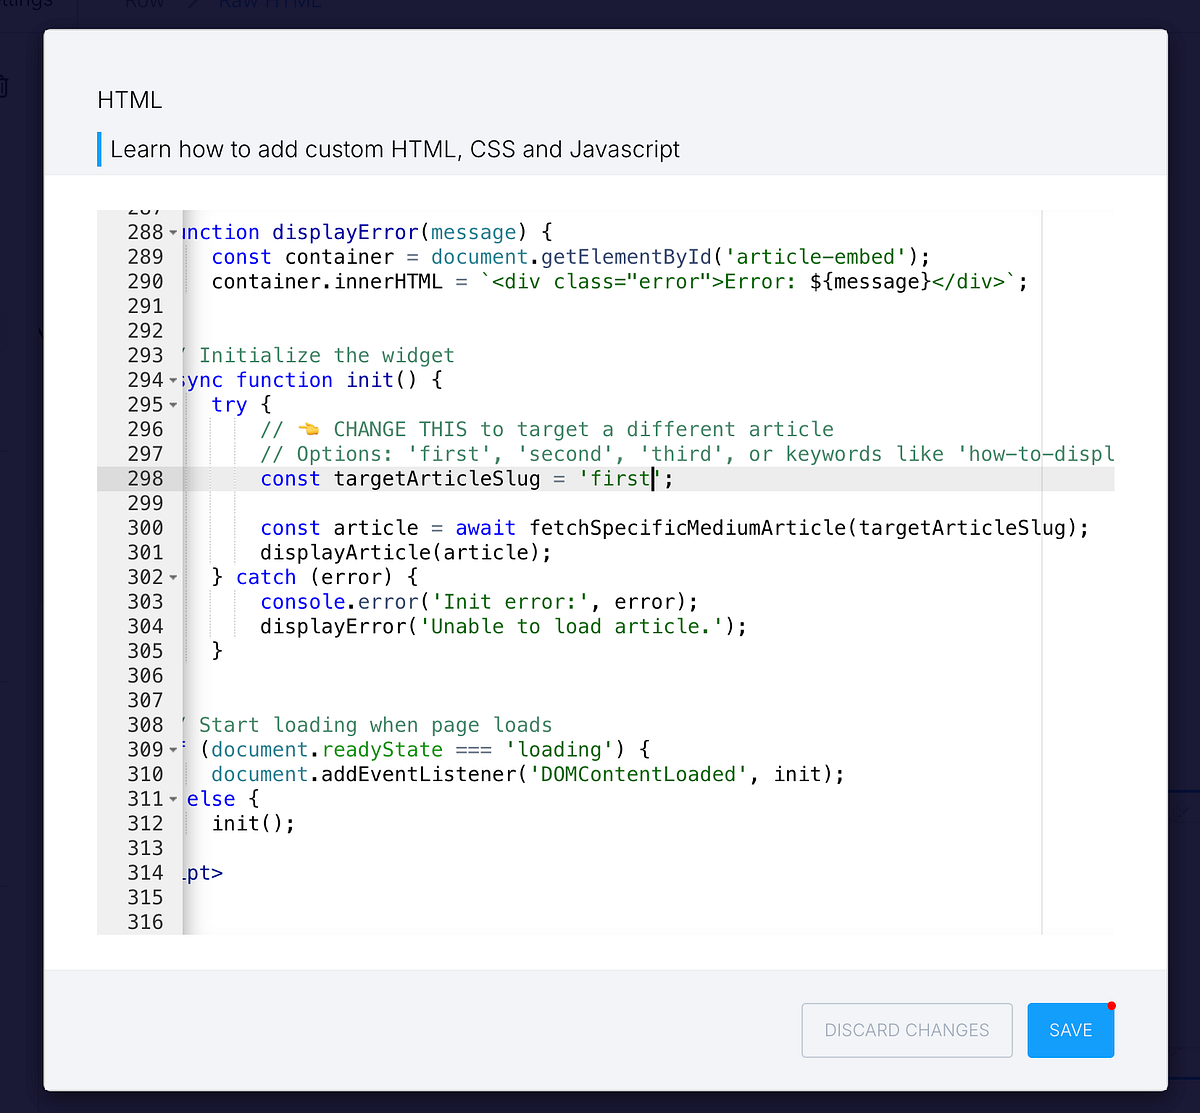The width and height of the screenshot is (1200, 1113).
Task: Fold the try block at line 295
Action: pyautogui.click(x=172, y=404)
